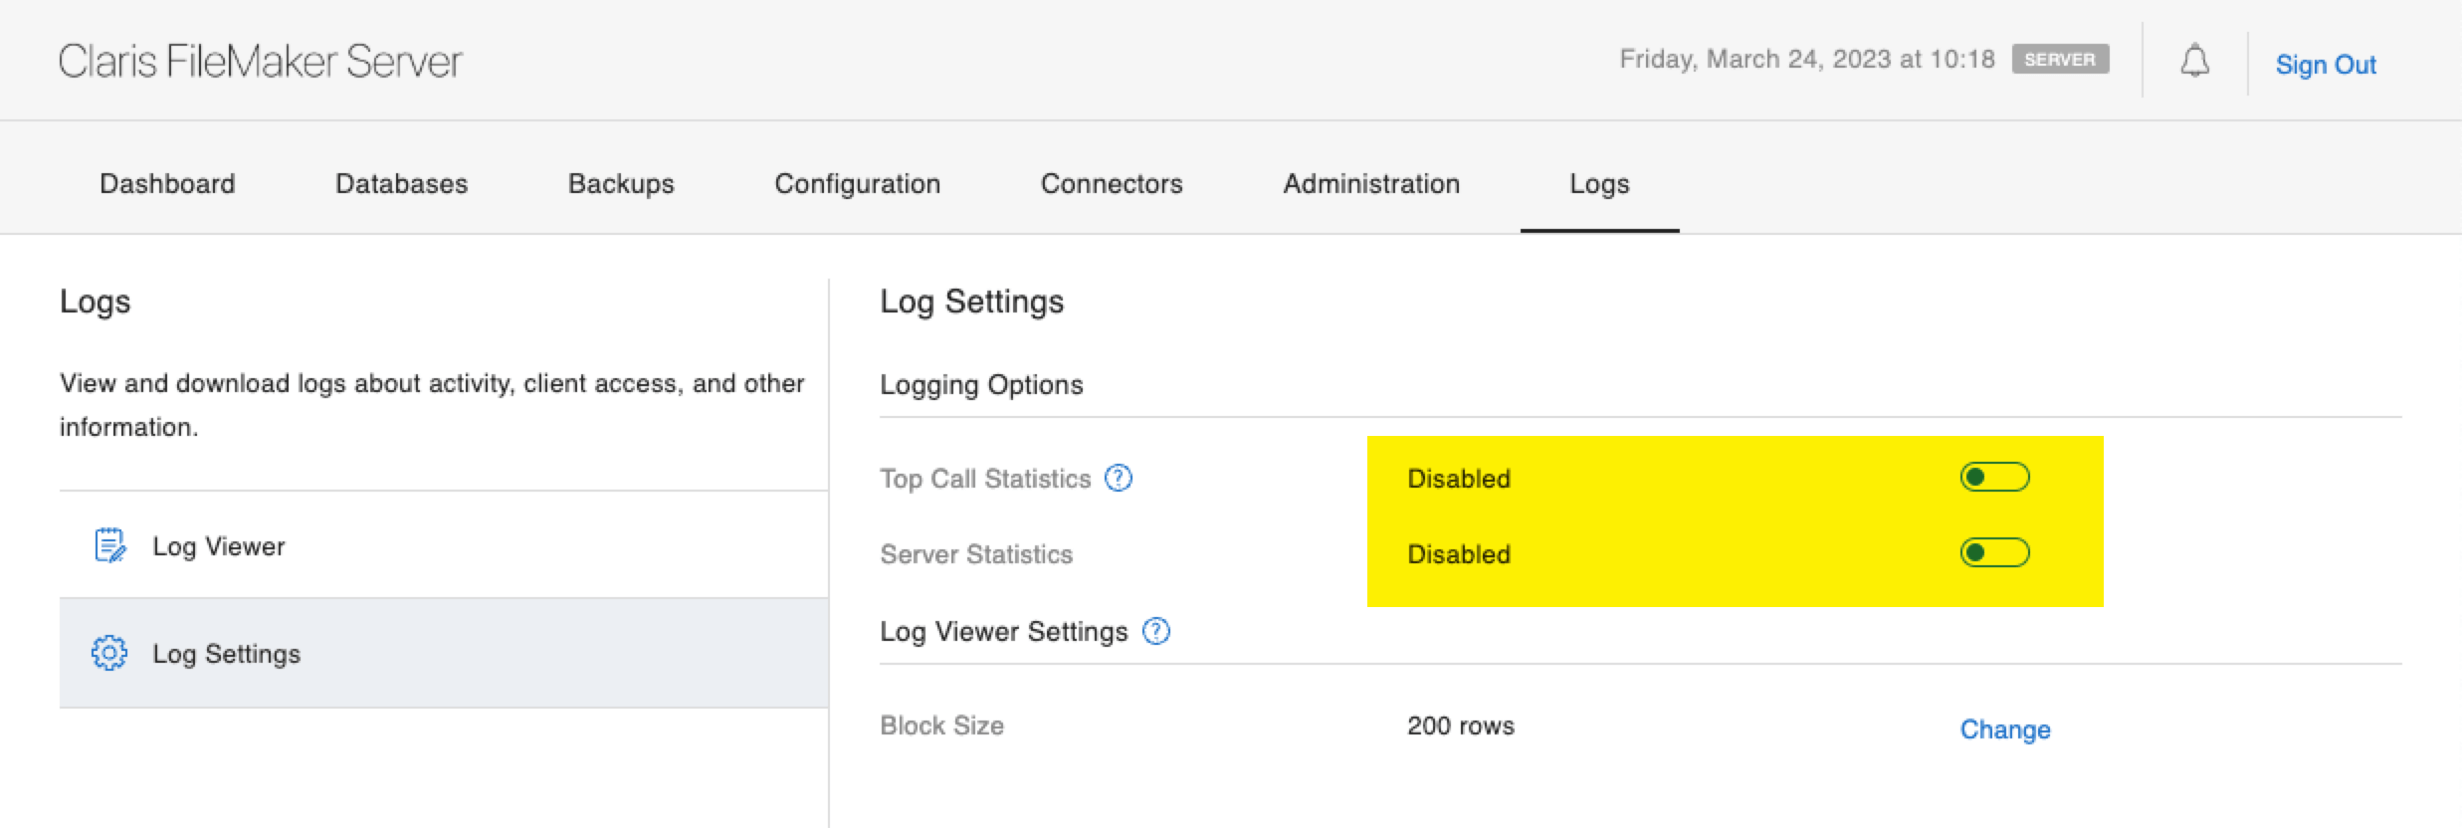Click Disabled status for Server Statistics
The height and width of the screenshot is (828, 2462).
(1458, 554)
